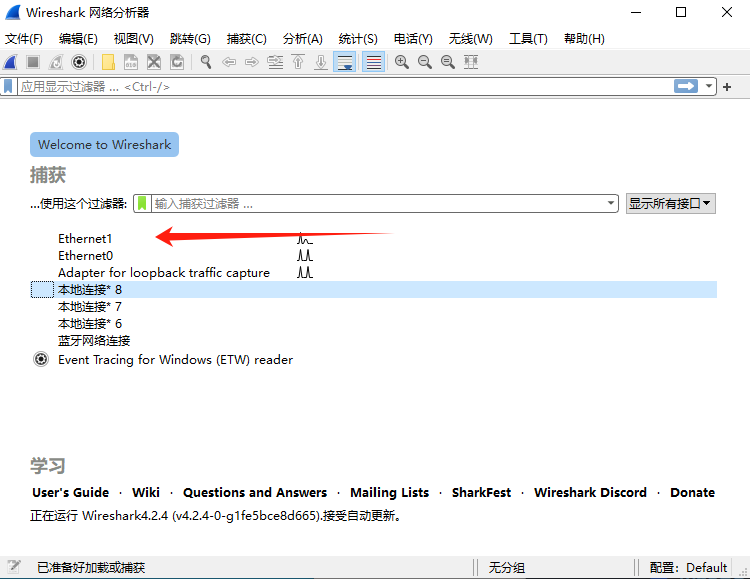Open the SharkFest link
This screenshot has width=750, height=579.
point(481,492)
